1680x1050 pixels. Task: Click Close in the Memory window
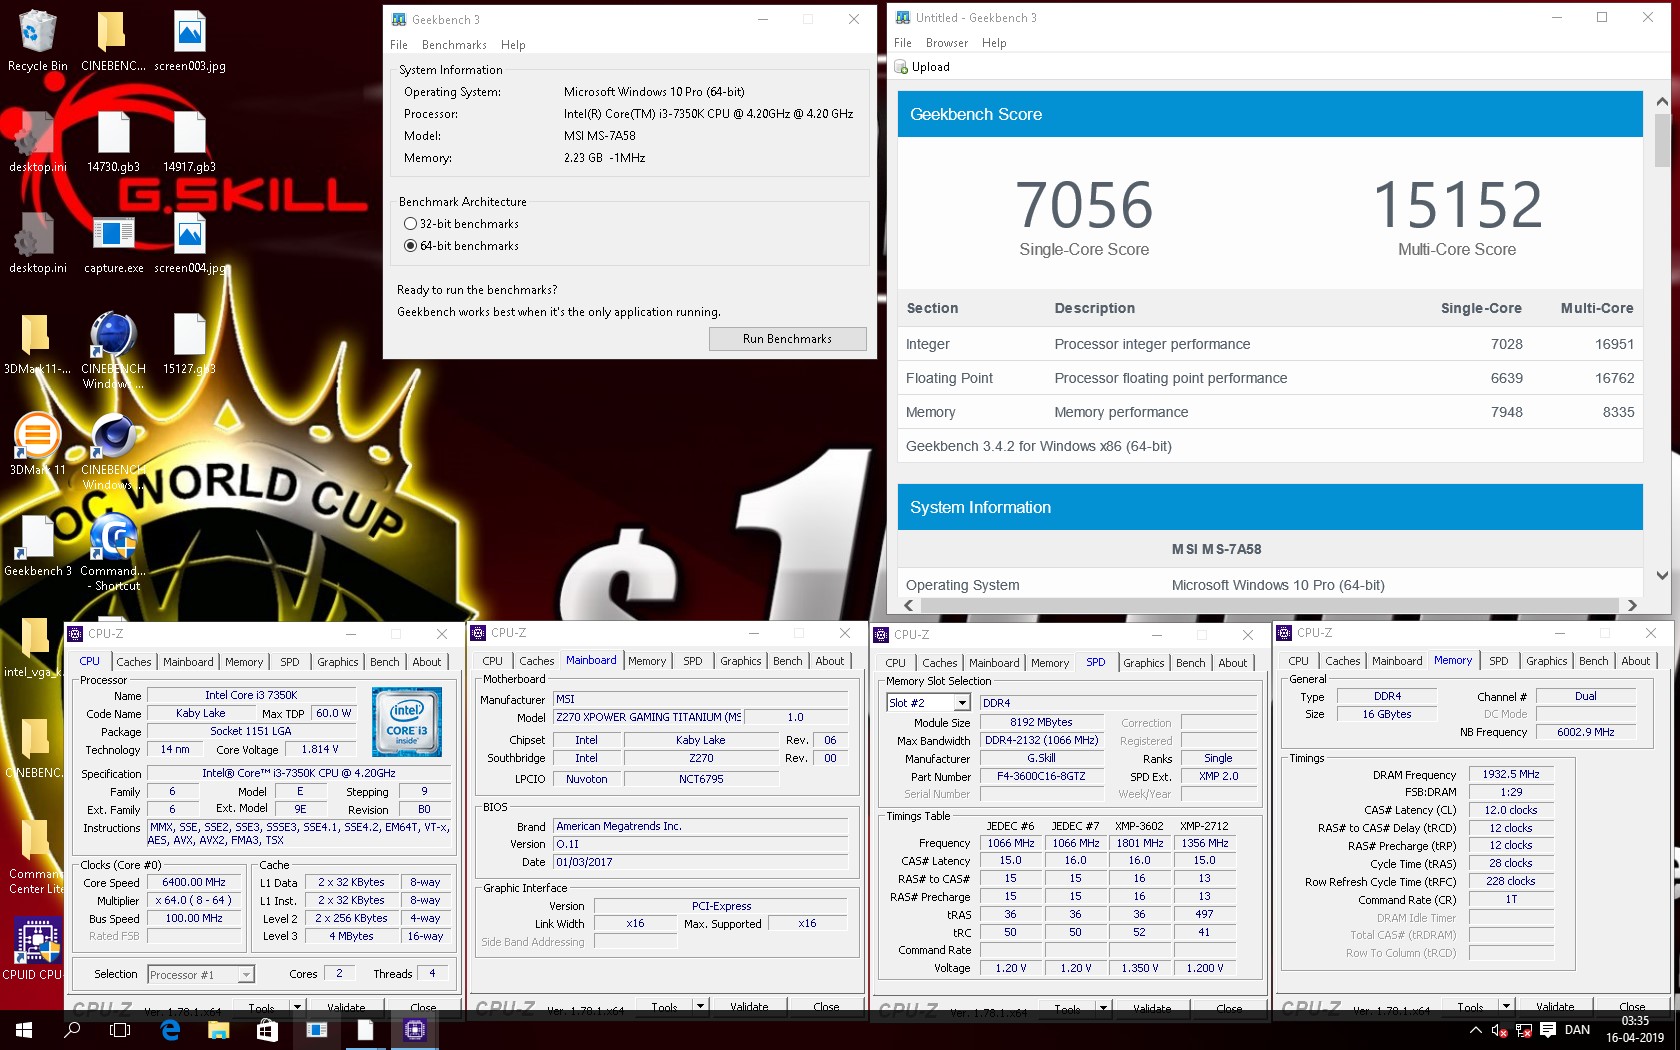pos(1632,1007)
